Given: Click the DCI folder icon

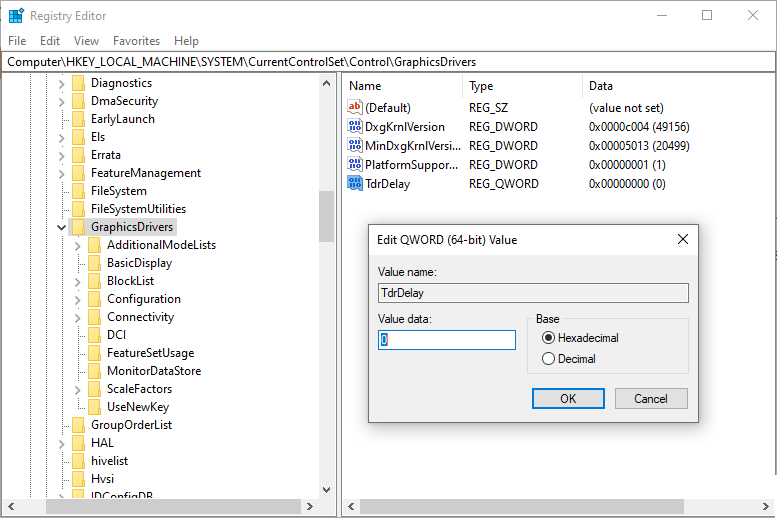Looking at the screenshot, I should 94,335.
